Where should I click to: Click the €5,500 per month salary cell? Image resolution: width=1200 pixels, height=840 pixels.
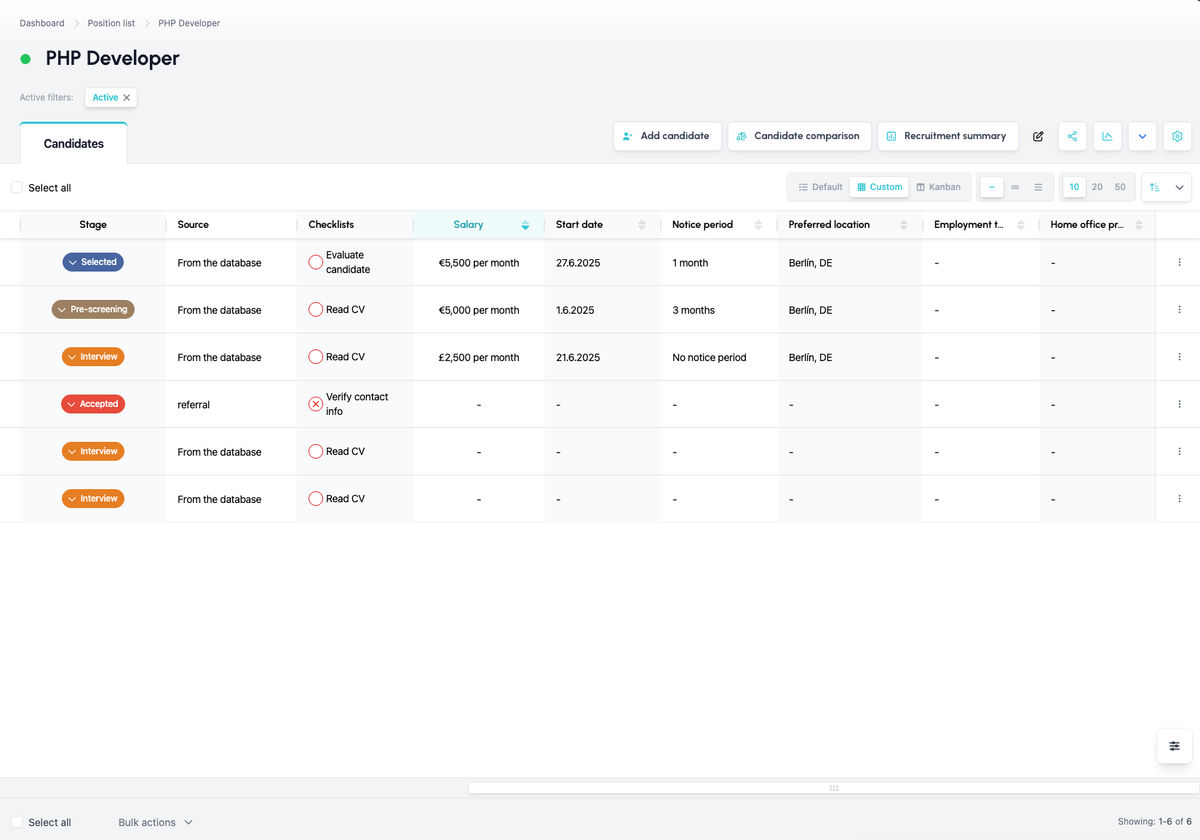(x=479, y=263)
